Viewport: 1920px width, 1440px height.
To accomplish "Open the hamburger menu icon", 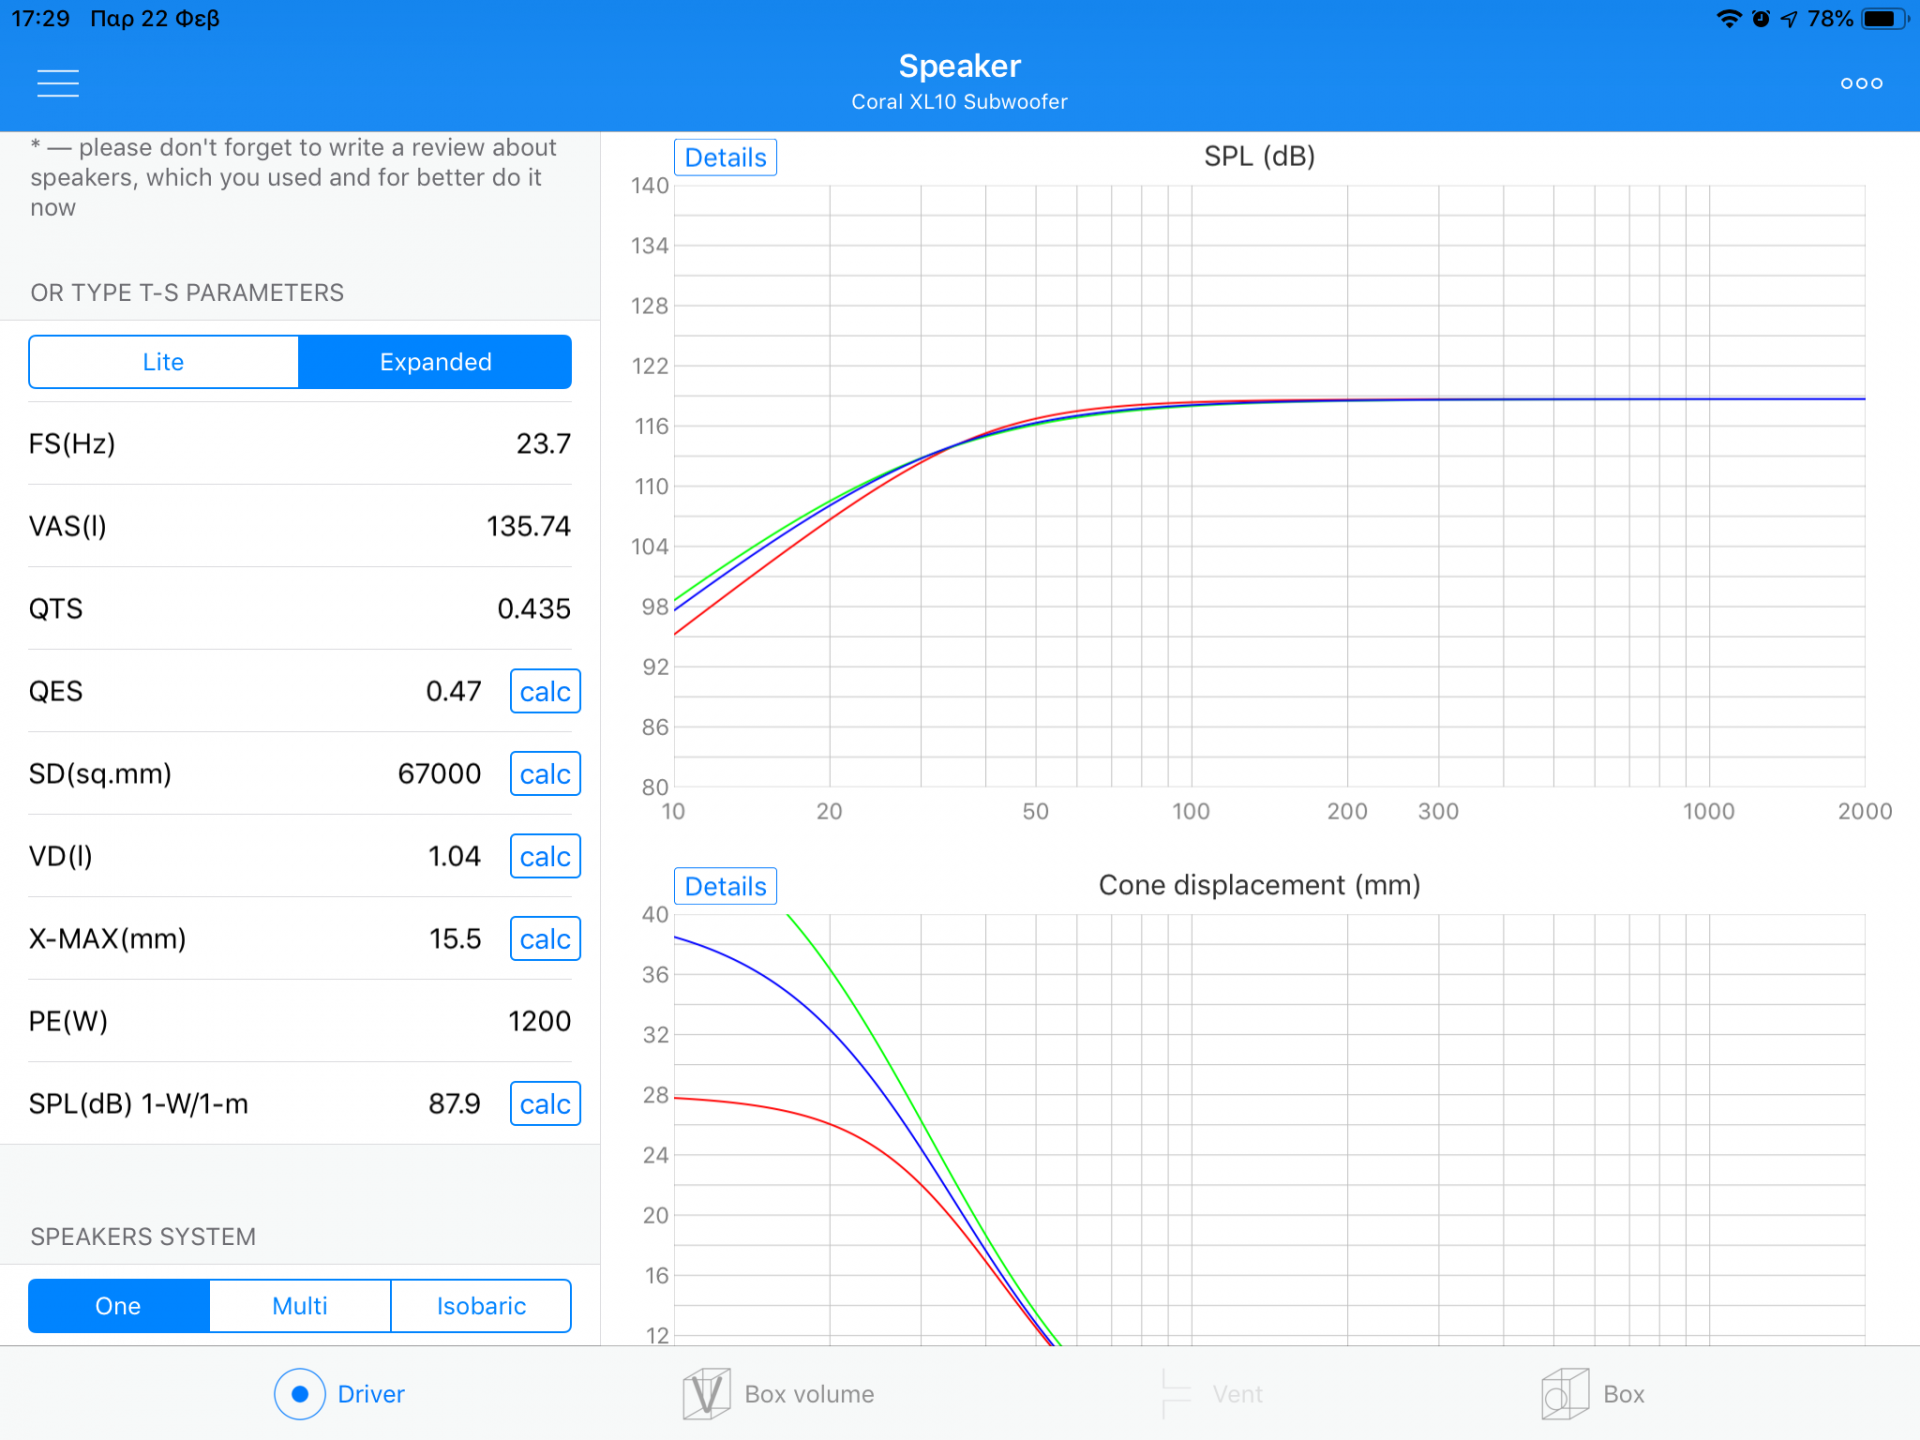I will (57, 83).
